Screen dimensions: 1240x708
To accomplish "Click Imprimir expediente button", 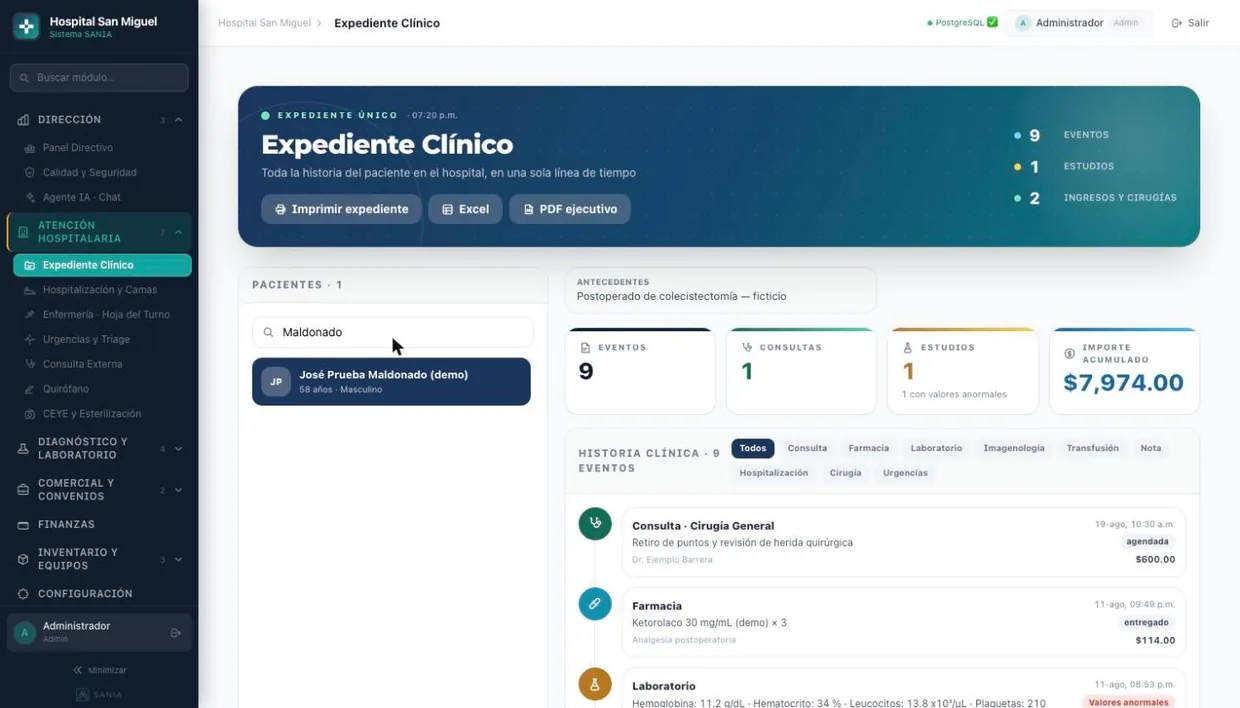I will tap(341, 209).
